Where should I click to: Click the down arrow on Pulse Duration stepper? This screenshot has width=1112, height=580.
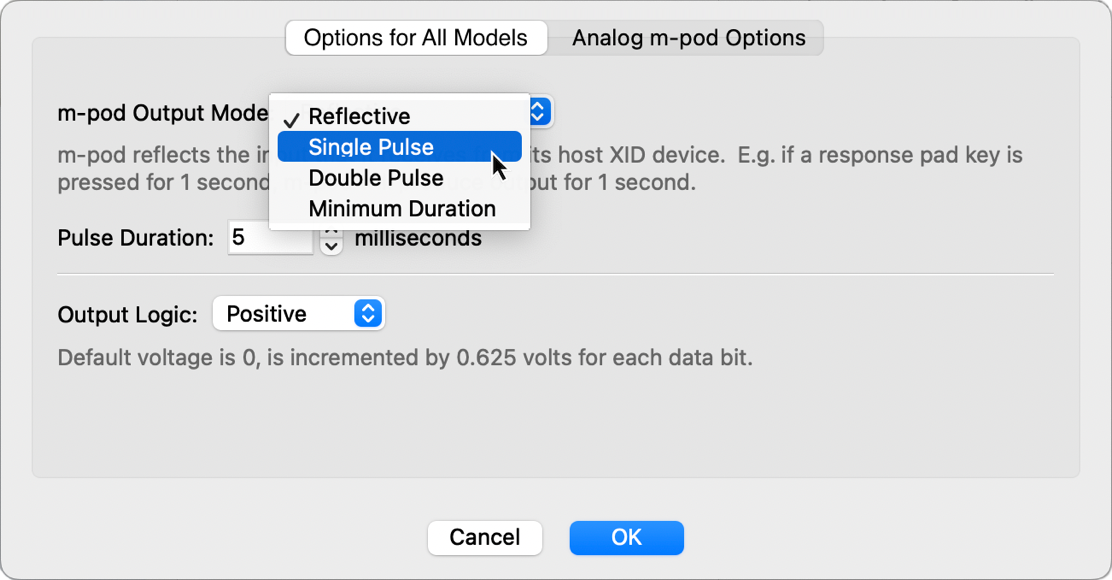coord(330,244)
